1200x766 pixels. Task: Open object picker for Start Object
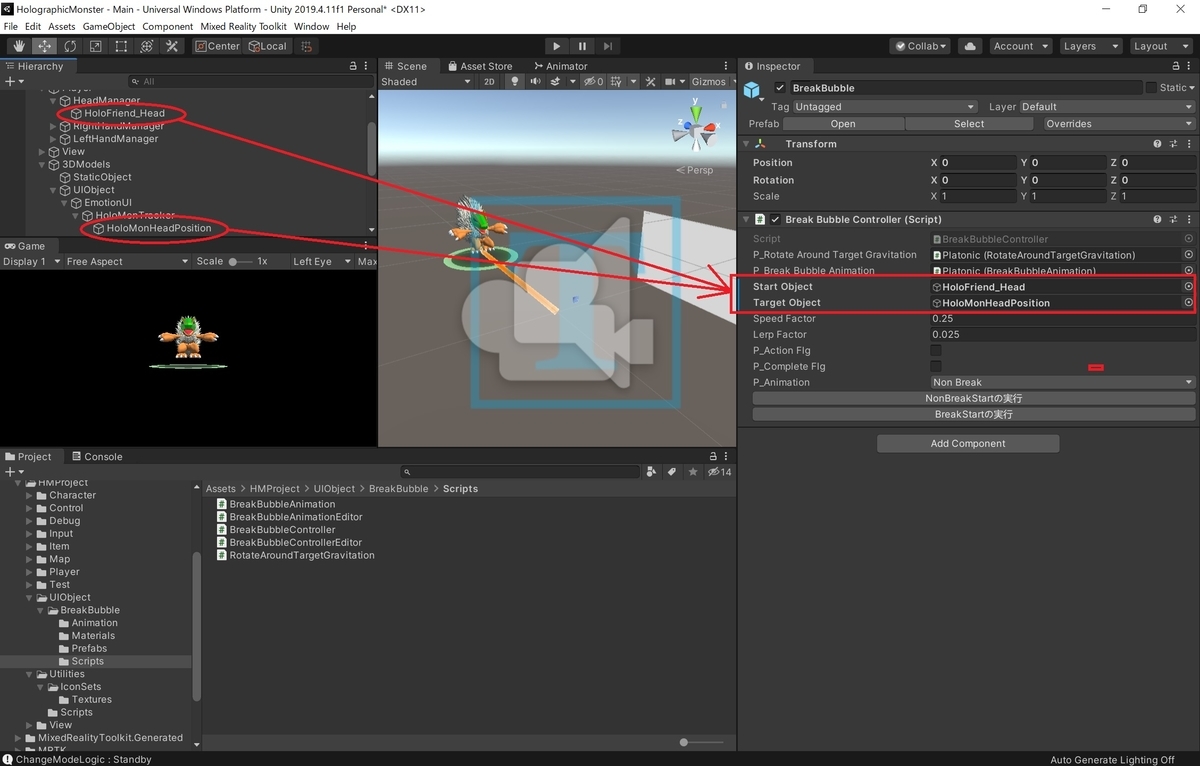click(x=1188, y=286)
